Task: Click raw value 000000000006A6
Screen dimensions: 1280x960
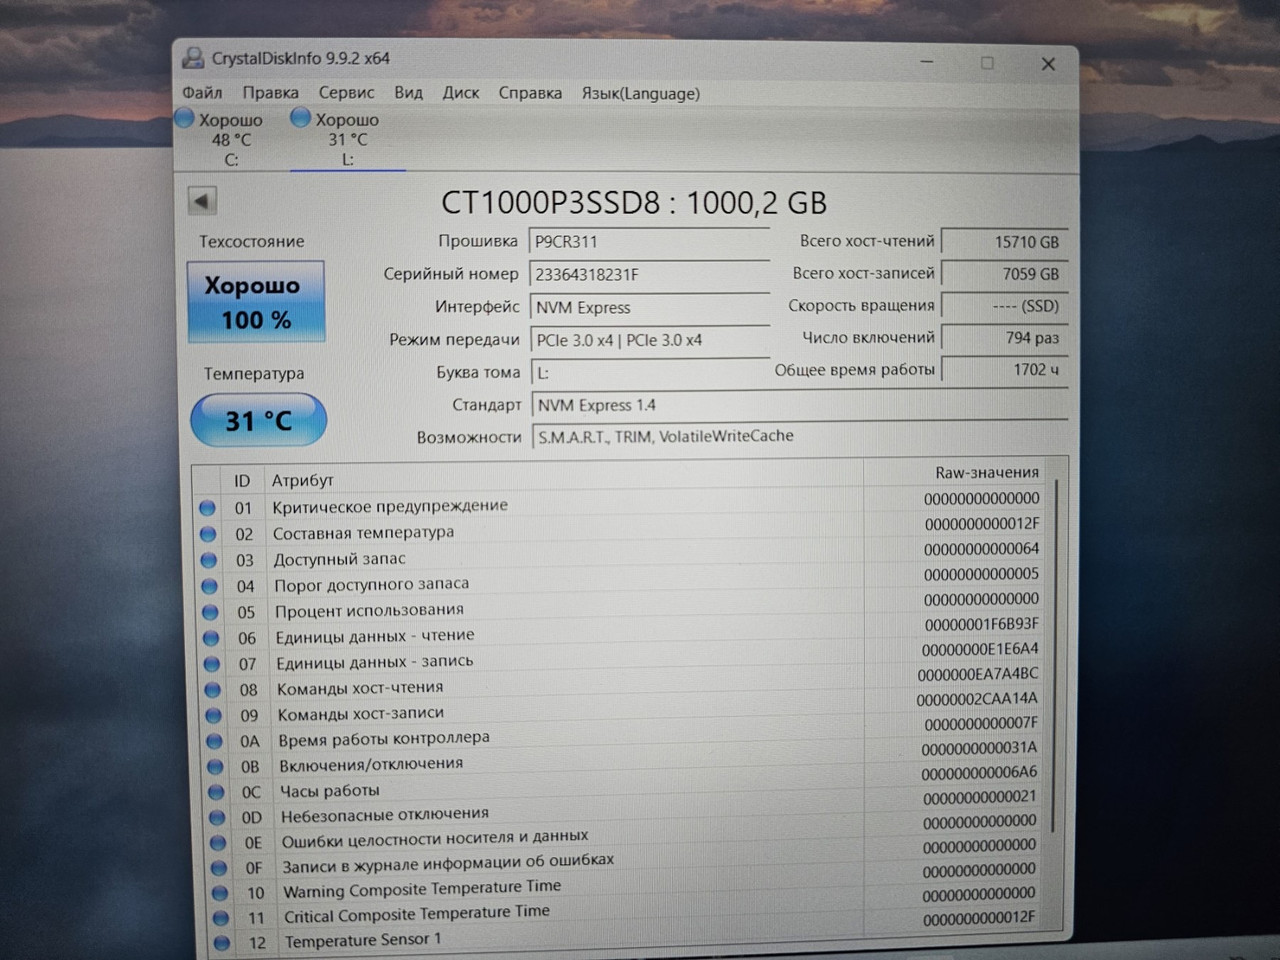Action: pos(979,773)
